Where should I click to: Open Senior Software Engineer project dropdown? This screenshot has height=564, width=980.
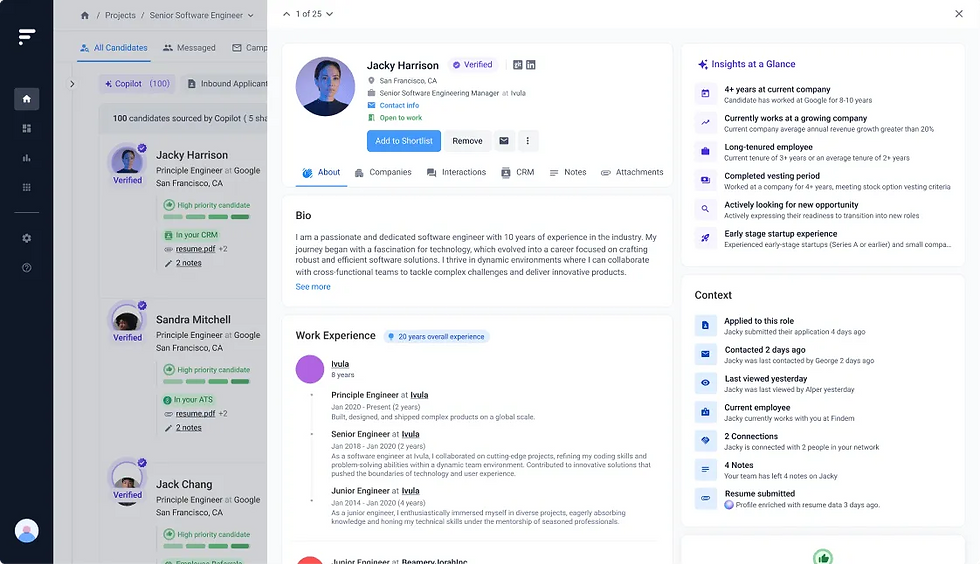tap(201, 15)
